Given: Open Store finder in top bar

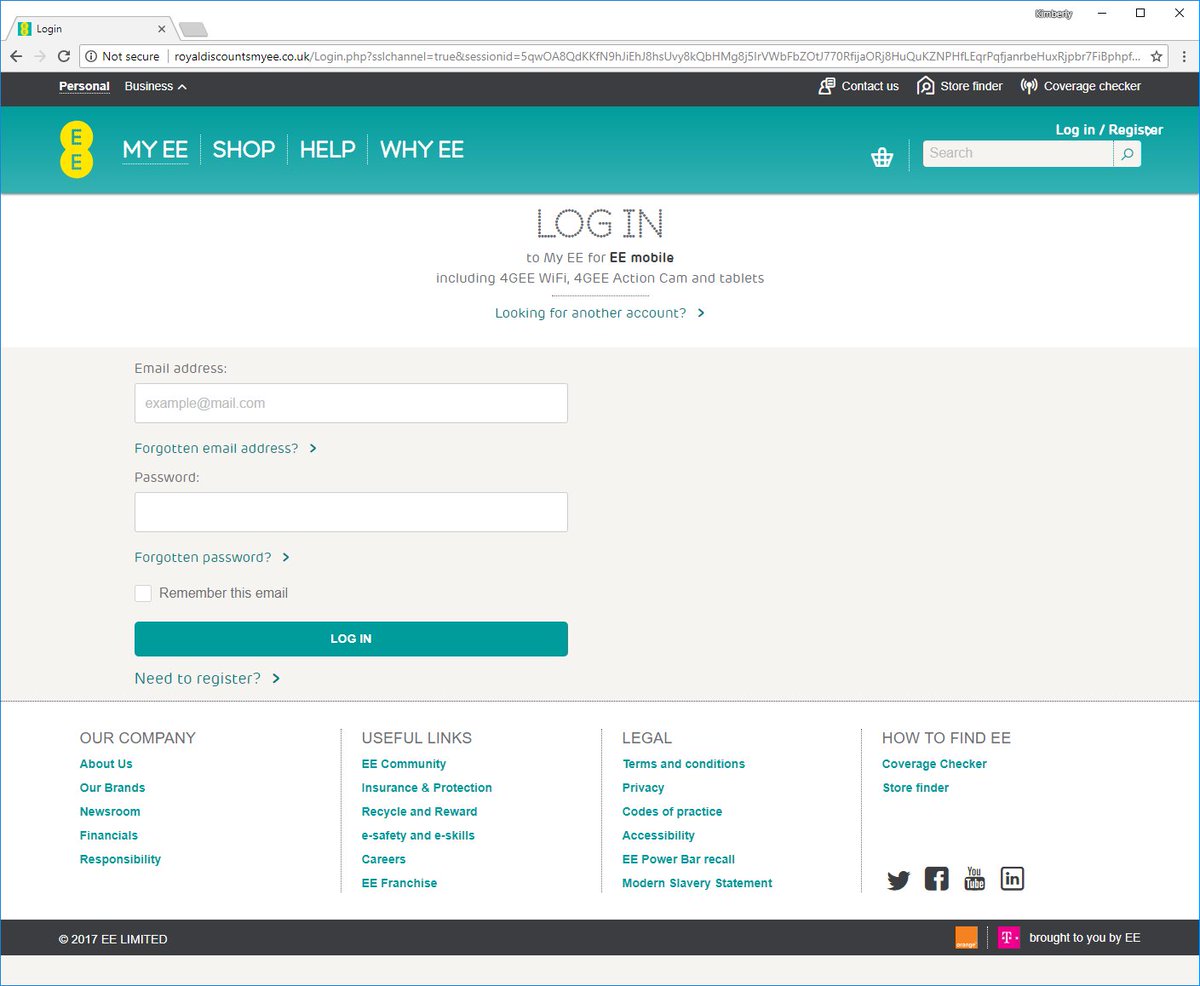Looking at the screenshot, I should point(960,86).
